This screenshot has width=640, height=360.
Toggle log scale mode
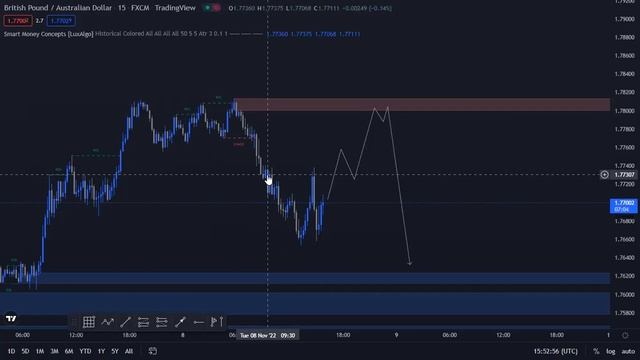point(611,351)
